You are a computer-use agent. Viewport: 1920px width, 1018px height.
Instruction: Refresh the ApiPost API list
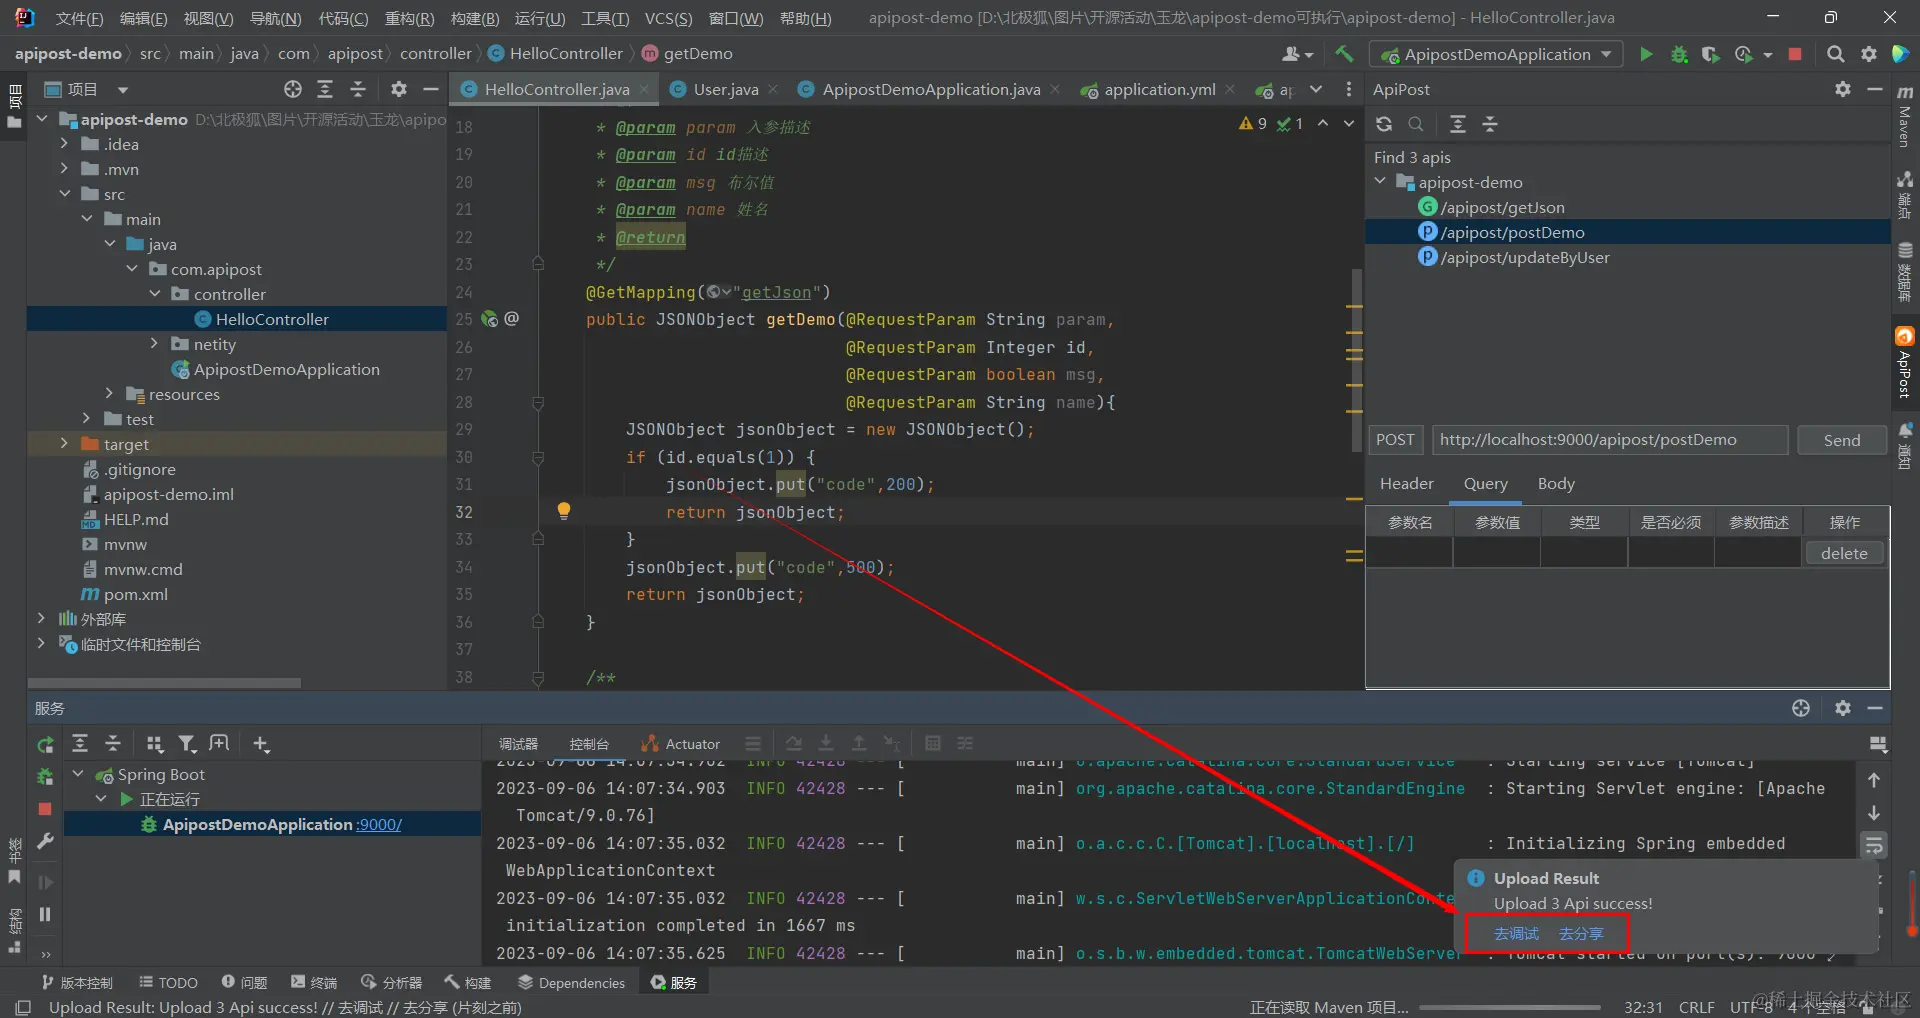(x=1384, y=124)
